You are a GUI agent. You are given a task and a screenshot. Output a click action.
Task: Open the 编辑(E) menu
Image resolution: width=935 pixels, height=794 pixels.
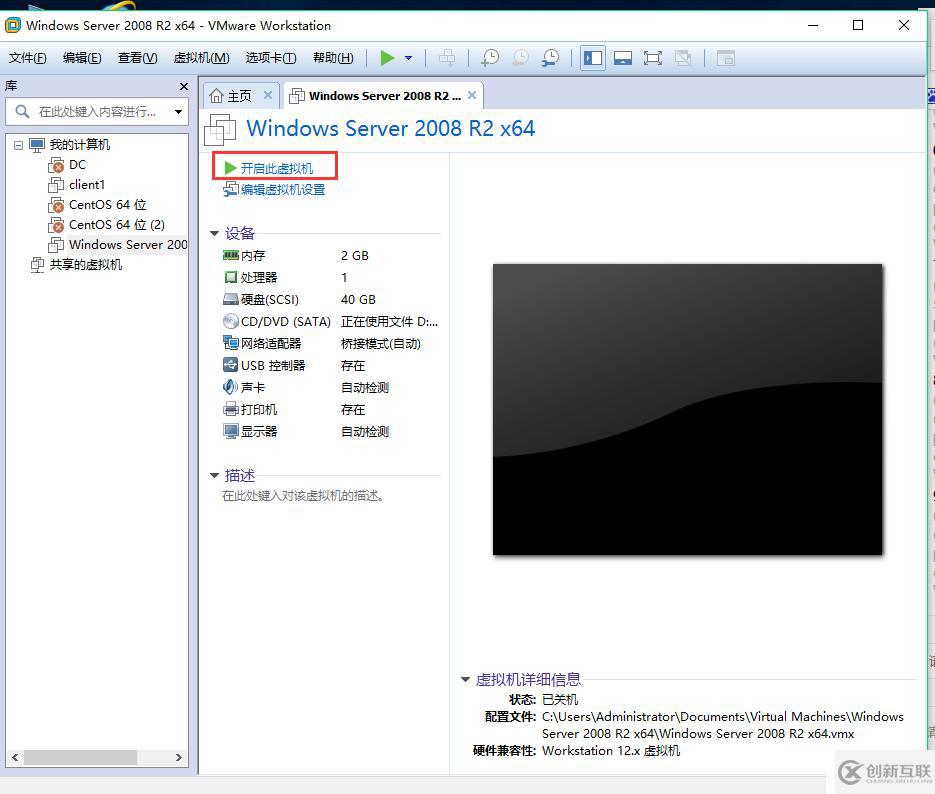click(82, 58)
